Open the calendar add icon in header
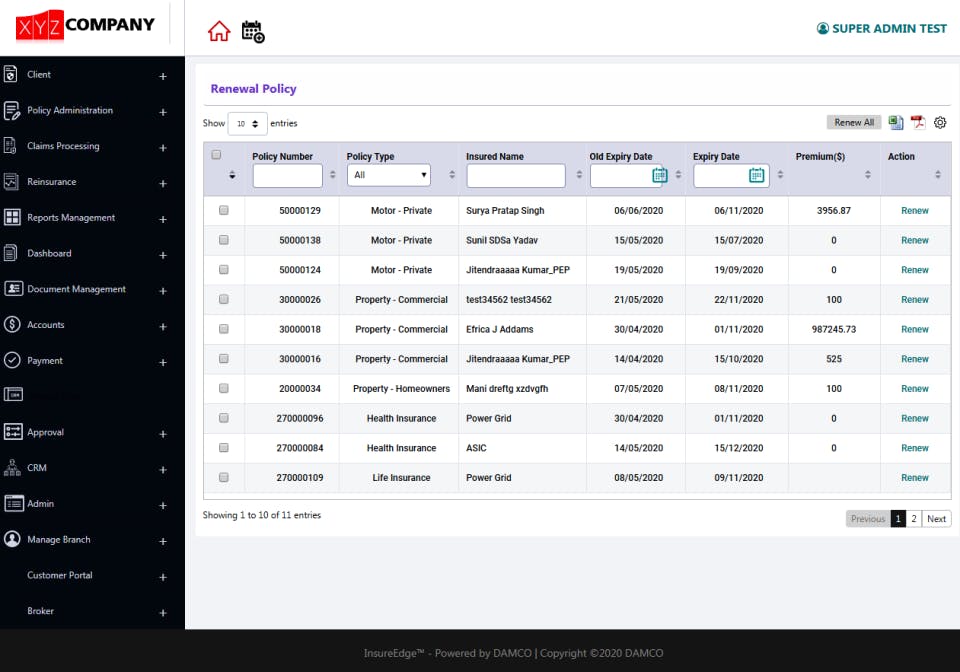 (253, 31)
